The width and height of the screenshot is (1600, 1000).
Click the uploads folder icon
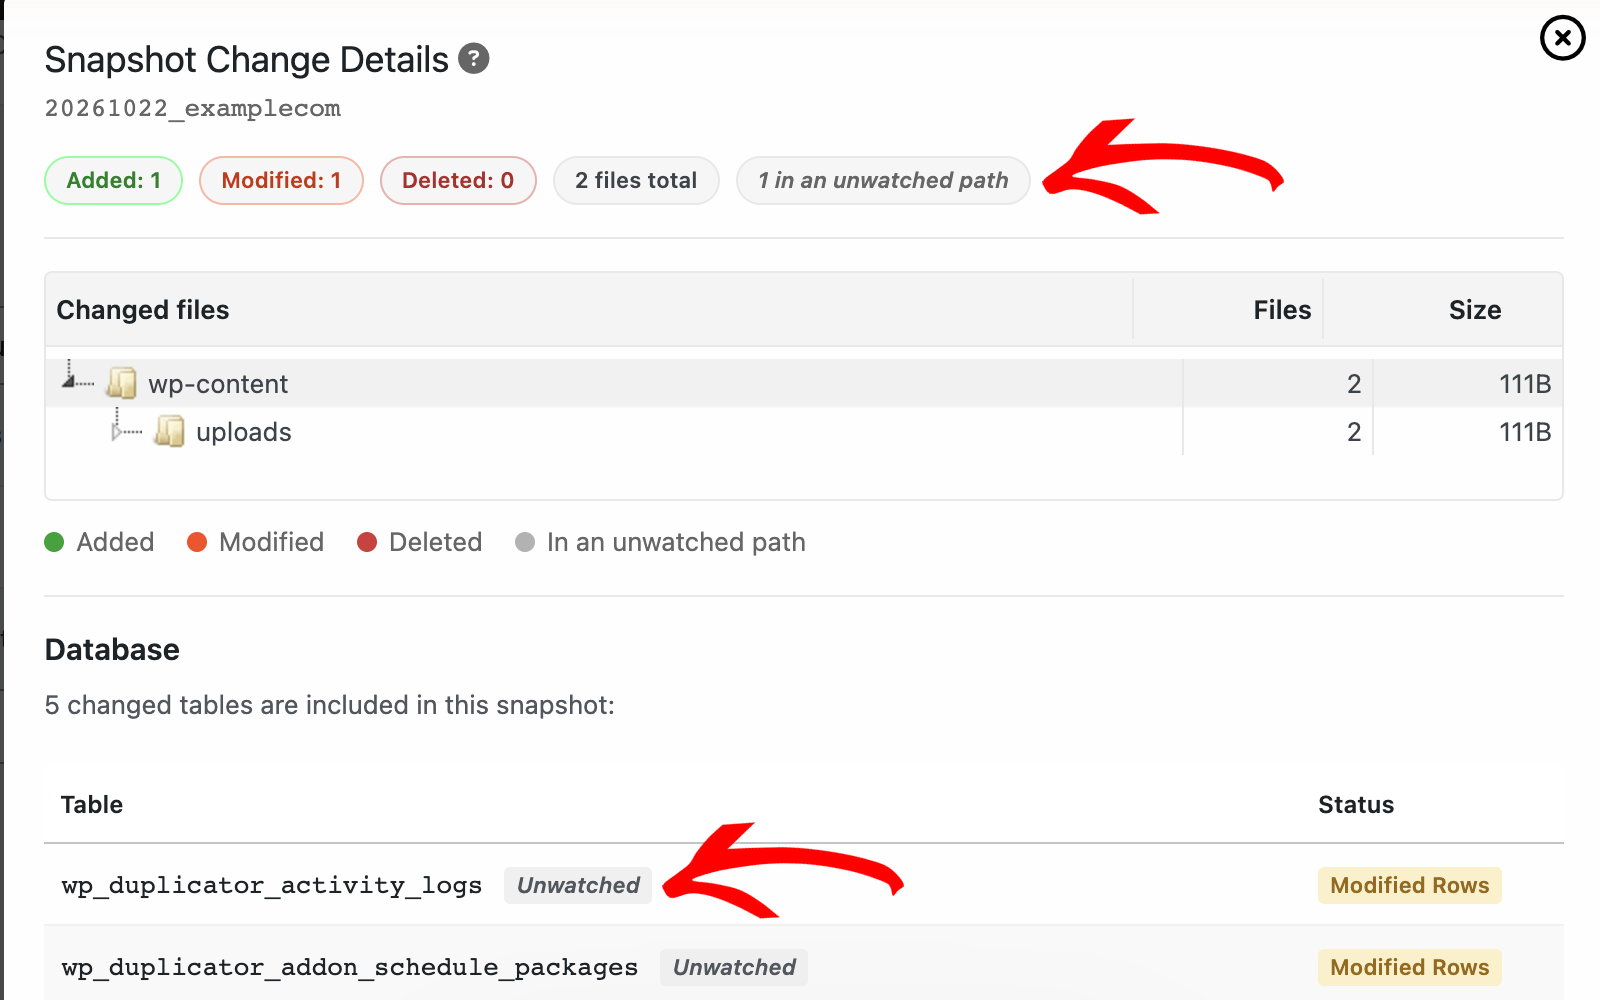(x=169, y=431)
